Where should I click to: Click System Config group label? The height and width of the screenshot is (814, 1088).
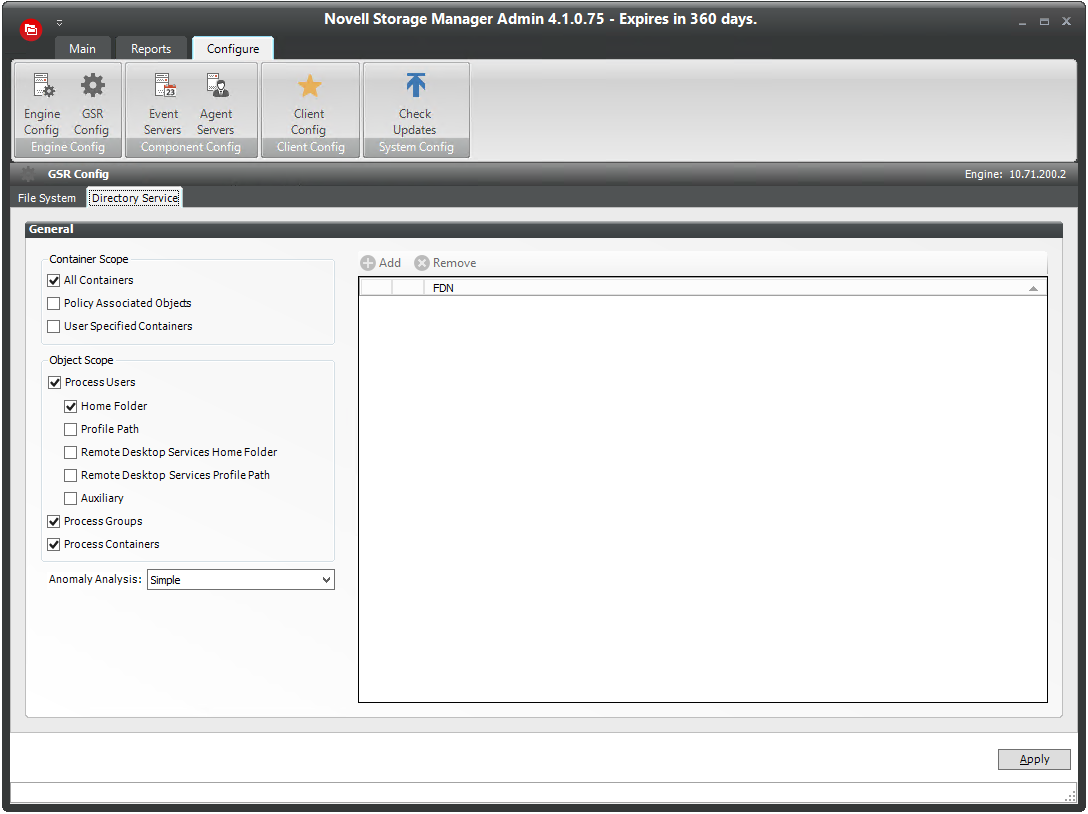pos(416,147)
